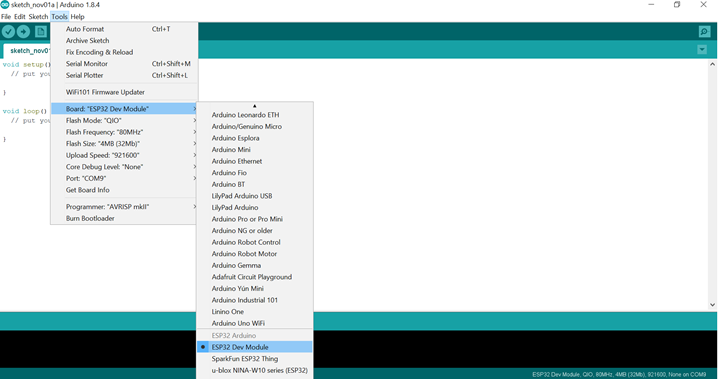Open the File menu
Image resolution: width=718 pixels, height=379 pixels.
pos(6,16)
